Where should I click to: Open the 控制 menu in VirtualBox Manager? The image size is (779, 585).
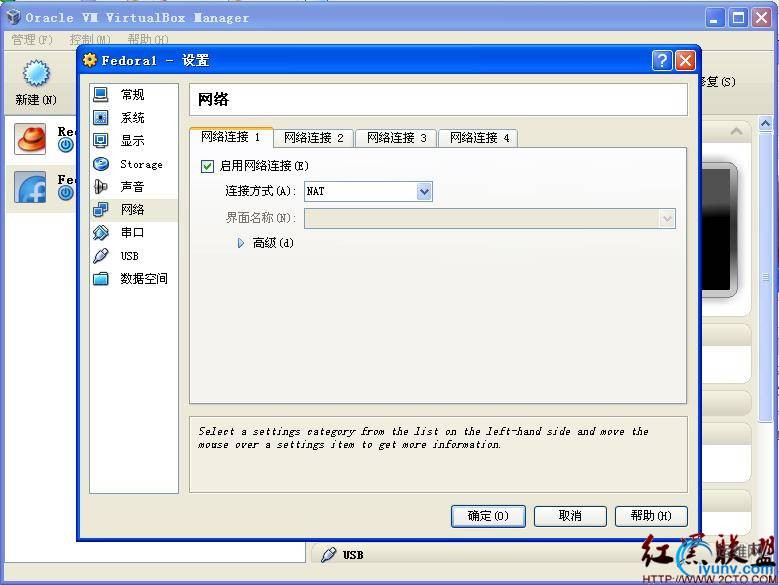(x=90, y=40)
